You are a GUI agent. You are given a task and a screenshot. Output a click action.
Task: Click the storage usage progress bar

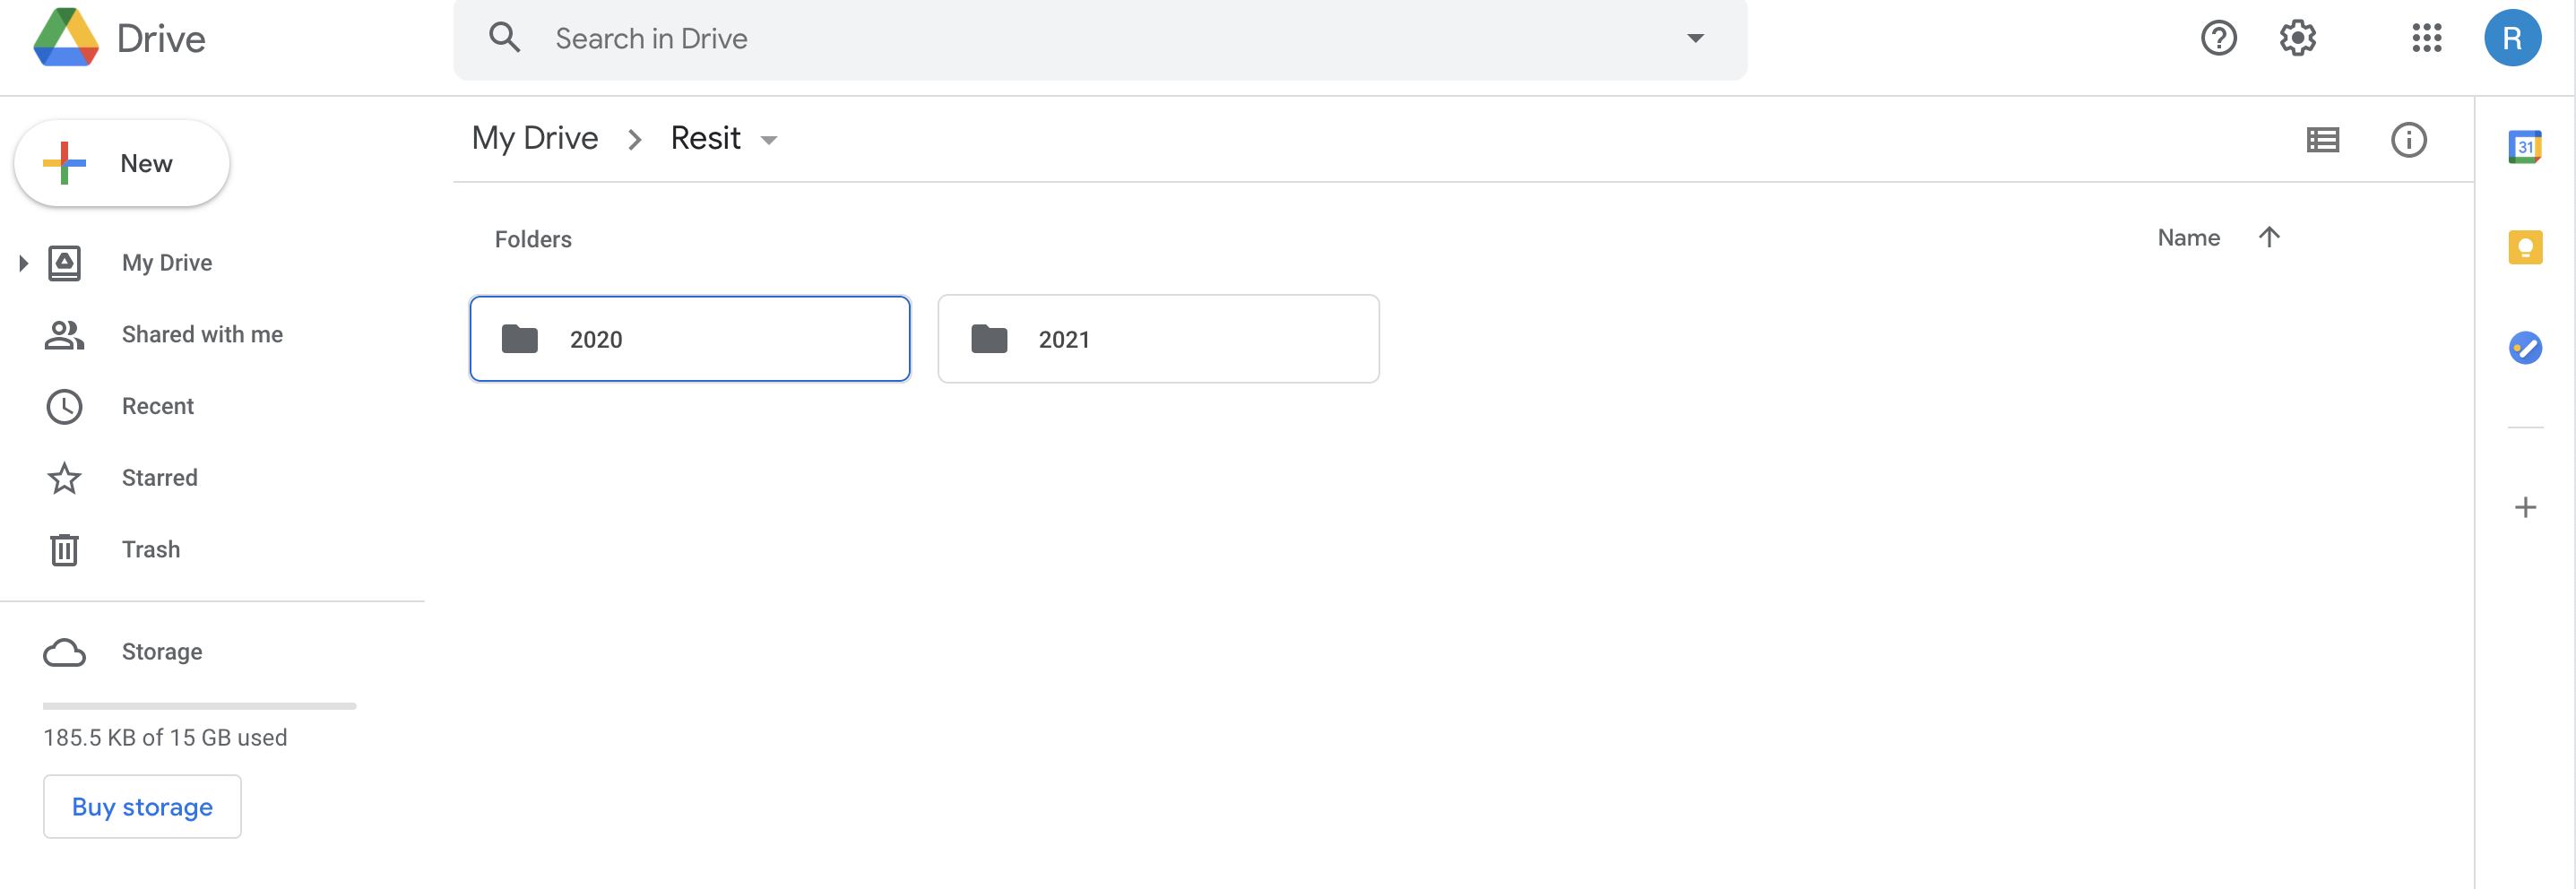point(199,706)
